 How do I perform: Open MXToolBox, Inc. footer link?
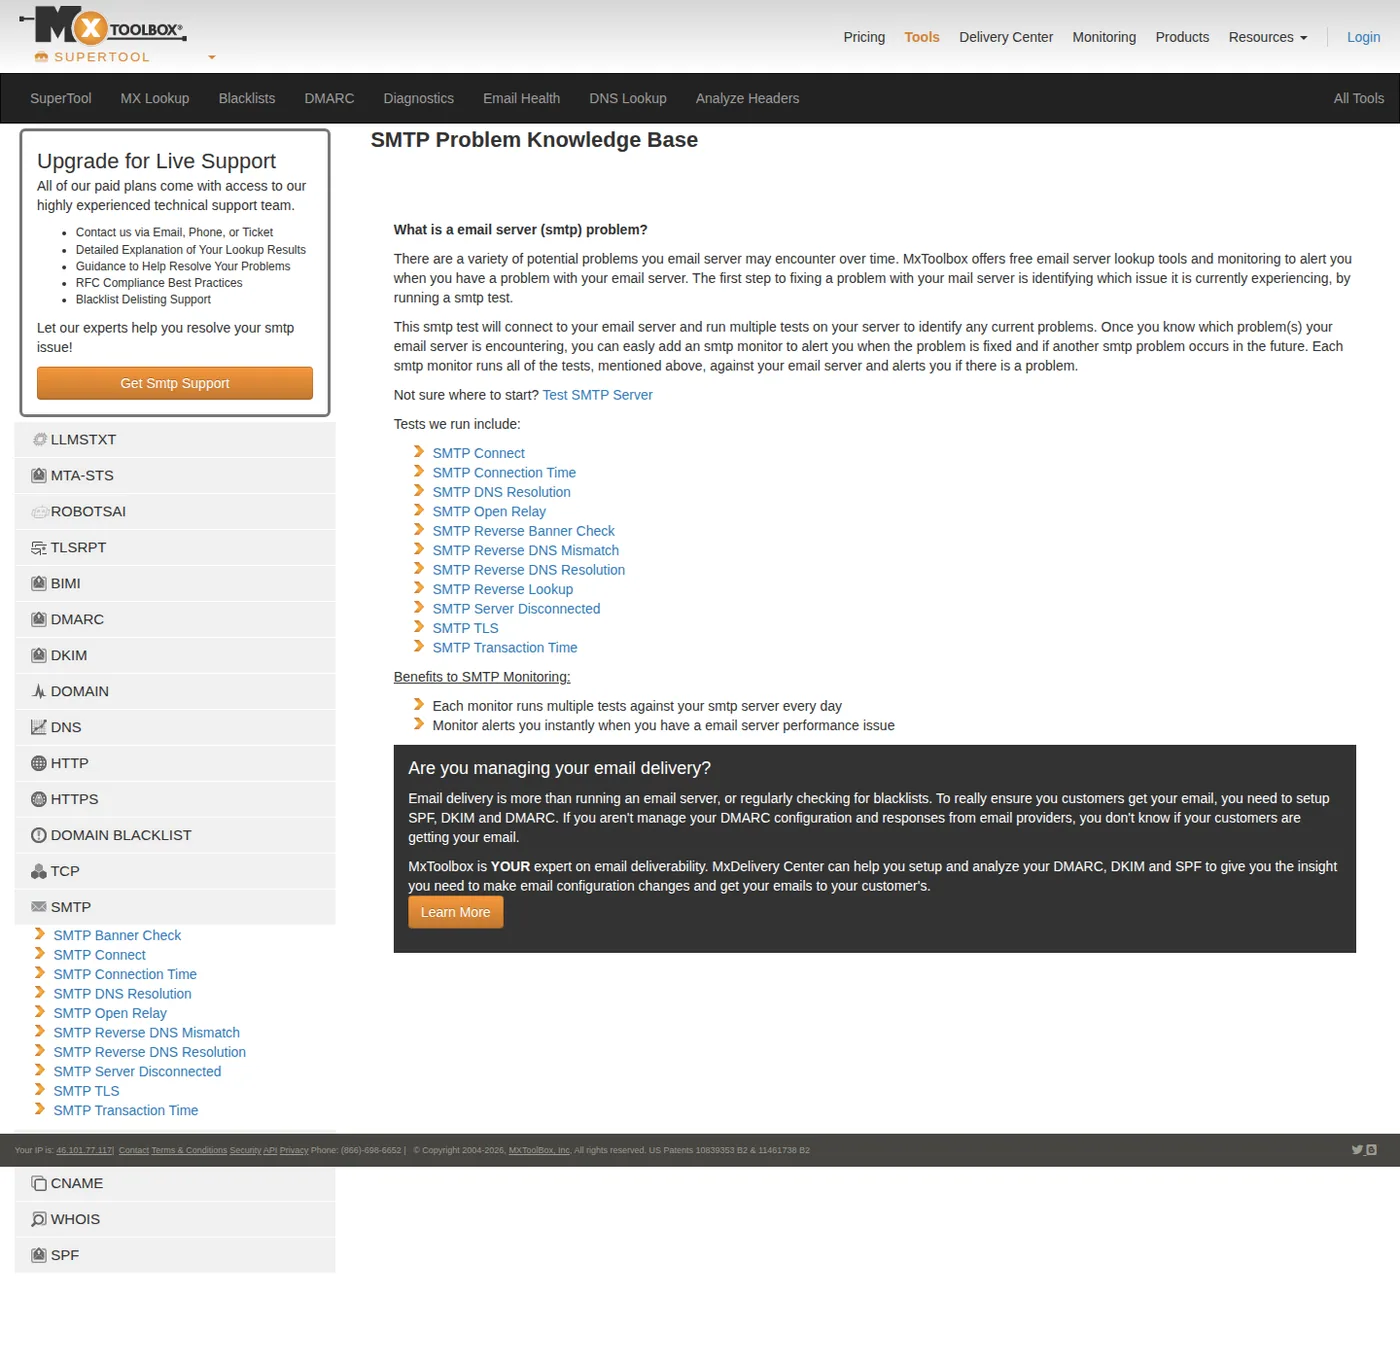[539, 1150]
